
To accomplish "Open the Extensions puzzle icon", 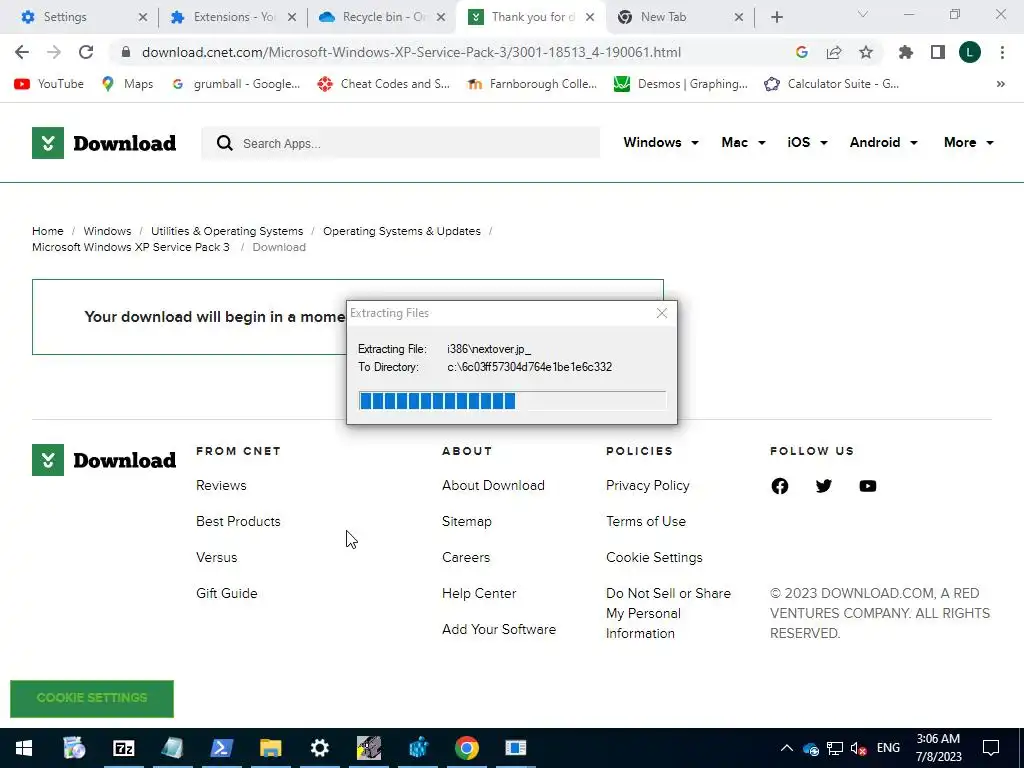I will [906, 52].
